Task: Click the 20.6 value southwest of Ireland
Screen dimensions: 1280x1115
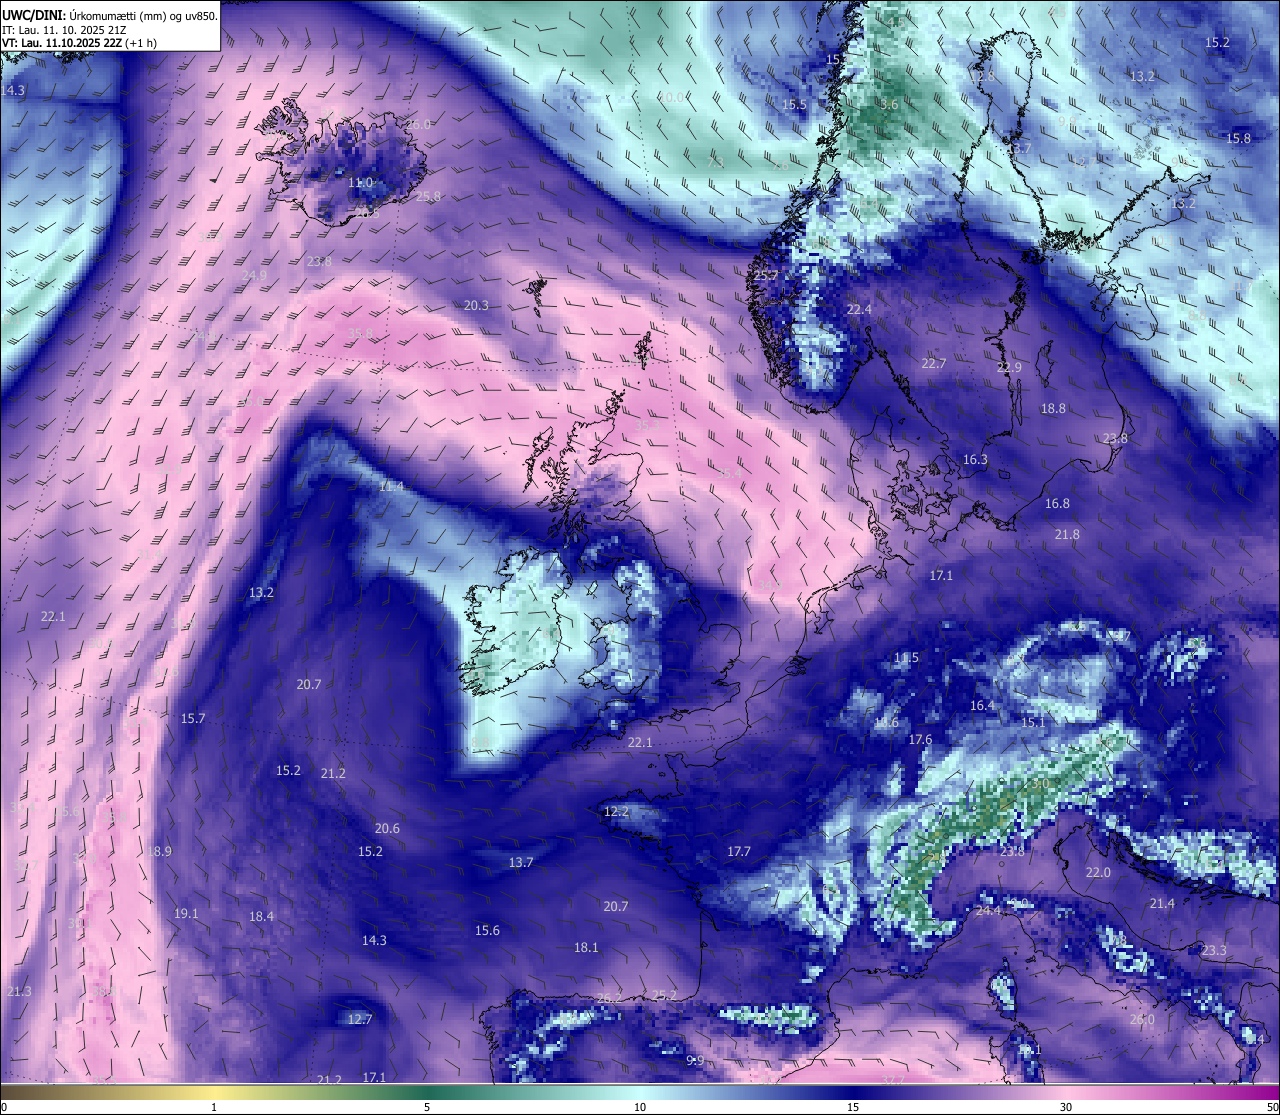Action: coord(387,829)
